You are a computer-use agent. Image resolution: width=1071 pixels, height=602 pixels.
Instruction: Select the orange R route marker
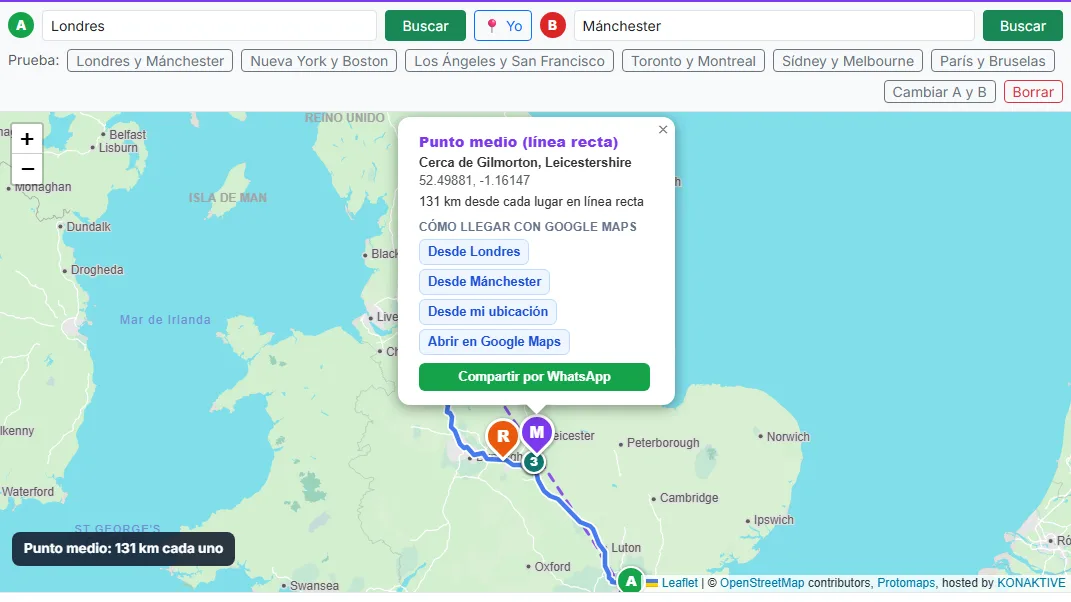(x=503, y=437)
